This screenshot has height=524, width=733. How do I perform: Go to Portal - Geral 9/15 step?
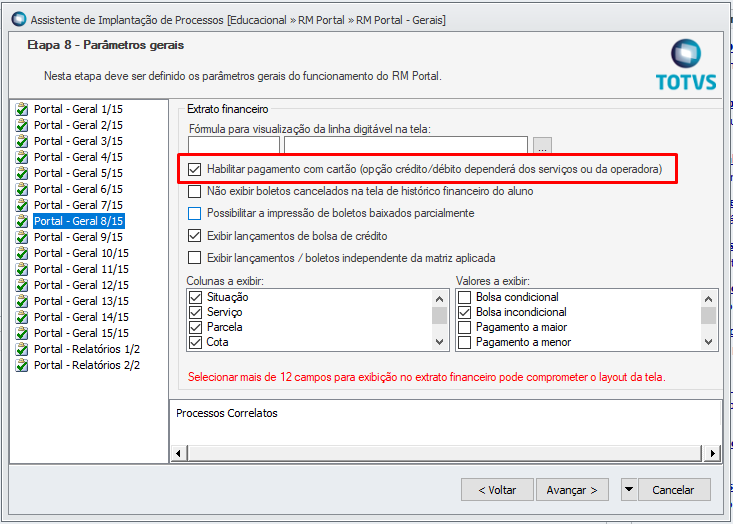(78, 237)
